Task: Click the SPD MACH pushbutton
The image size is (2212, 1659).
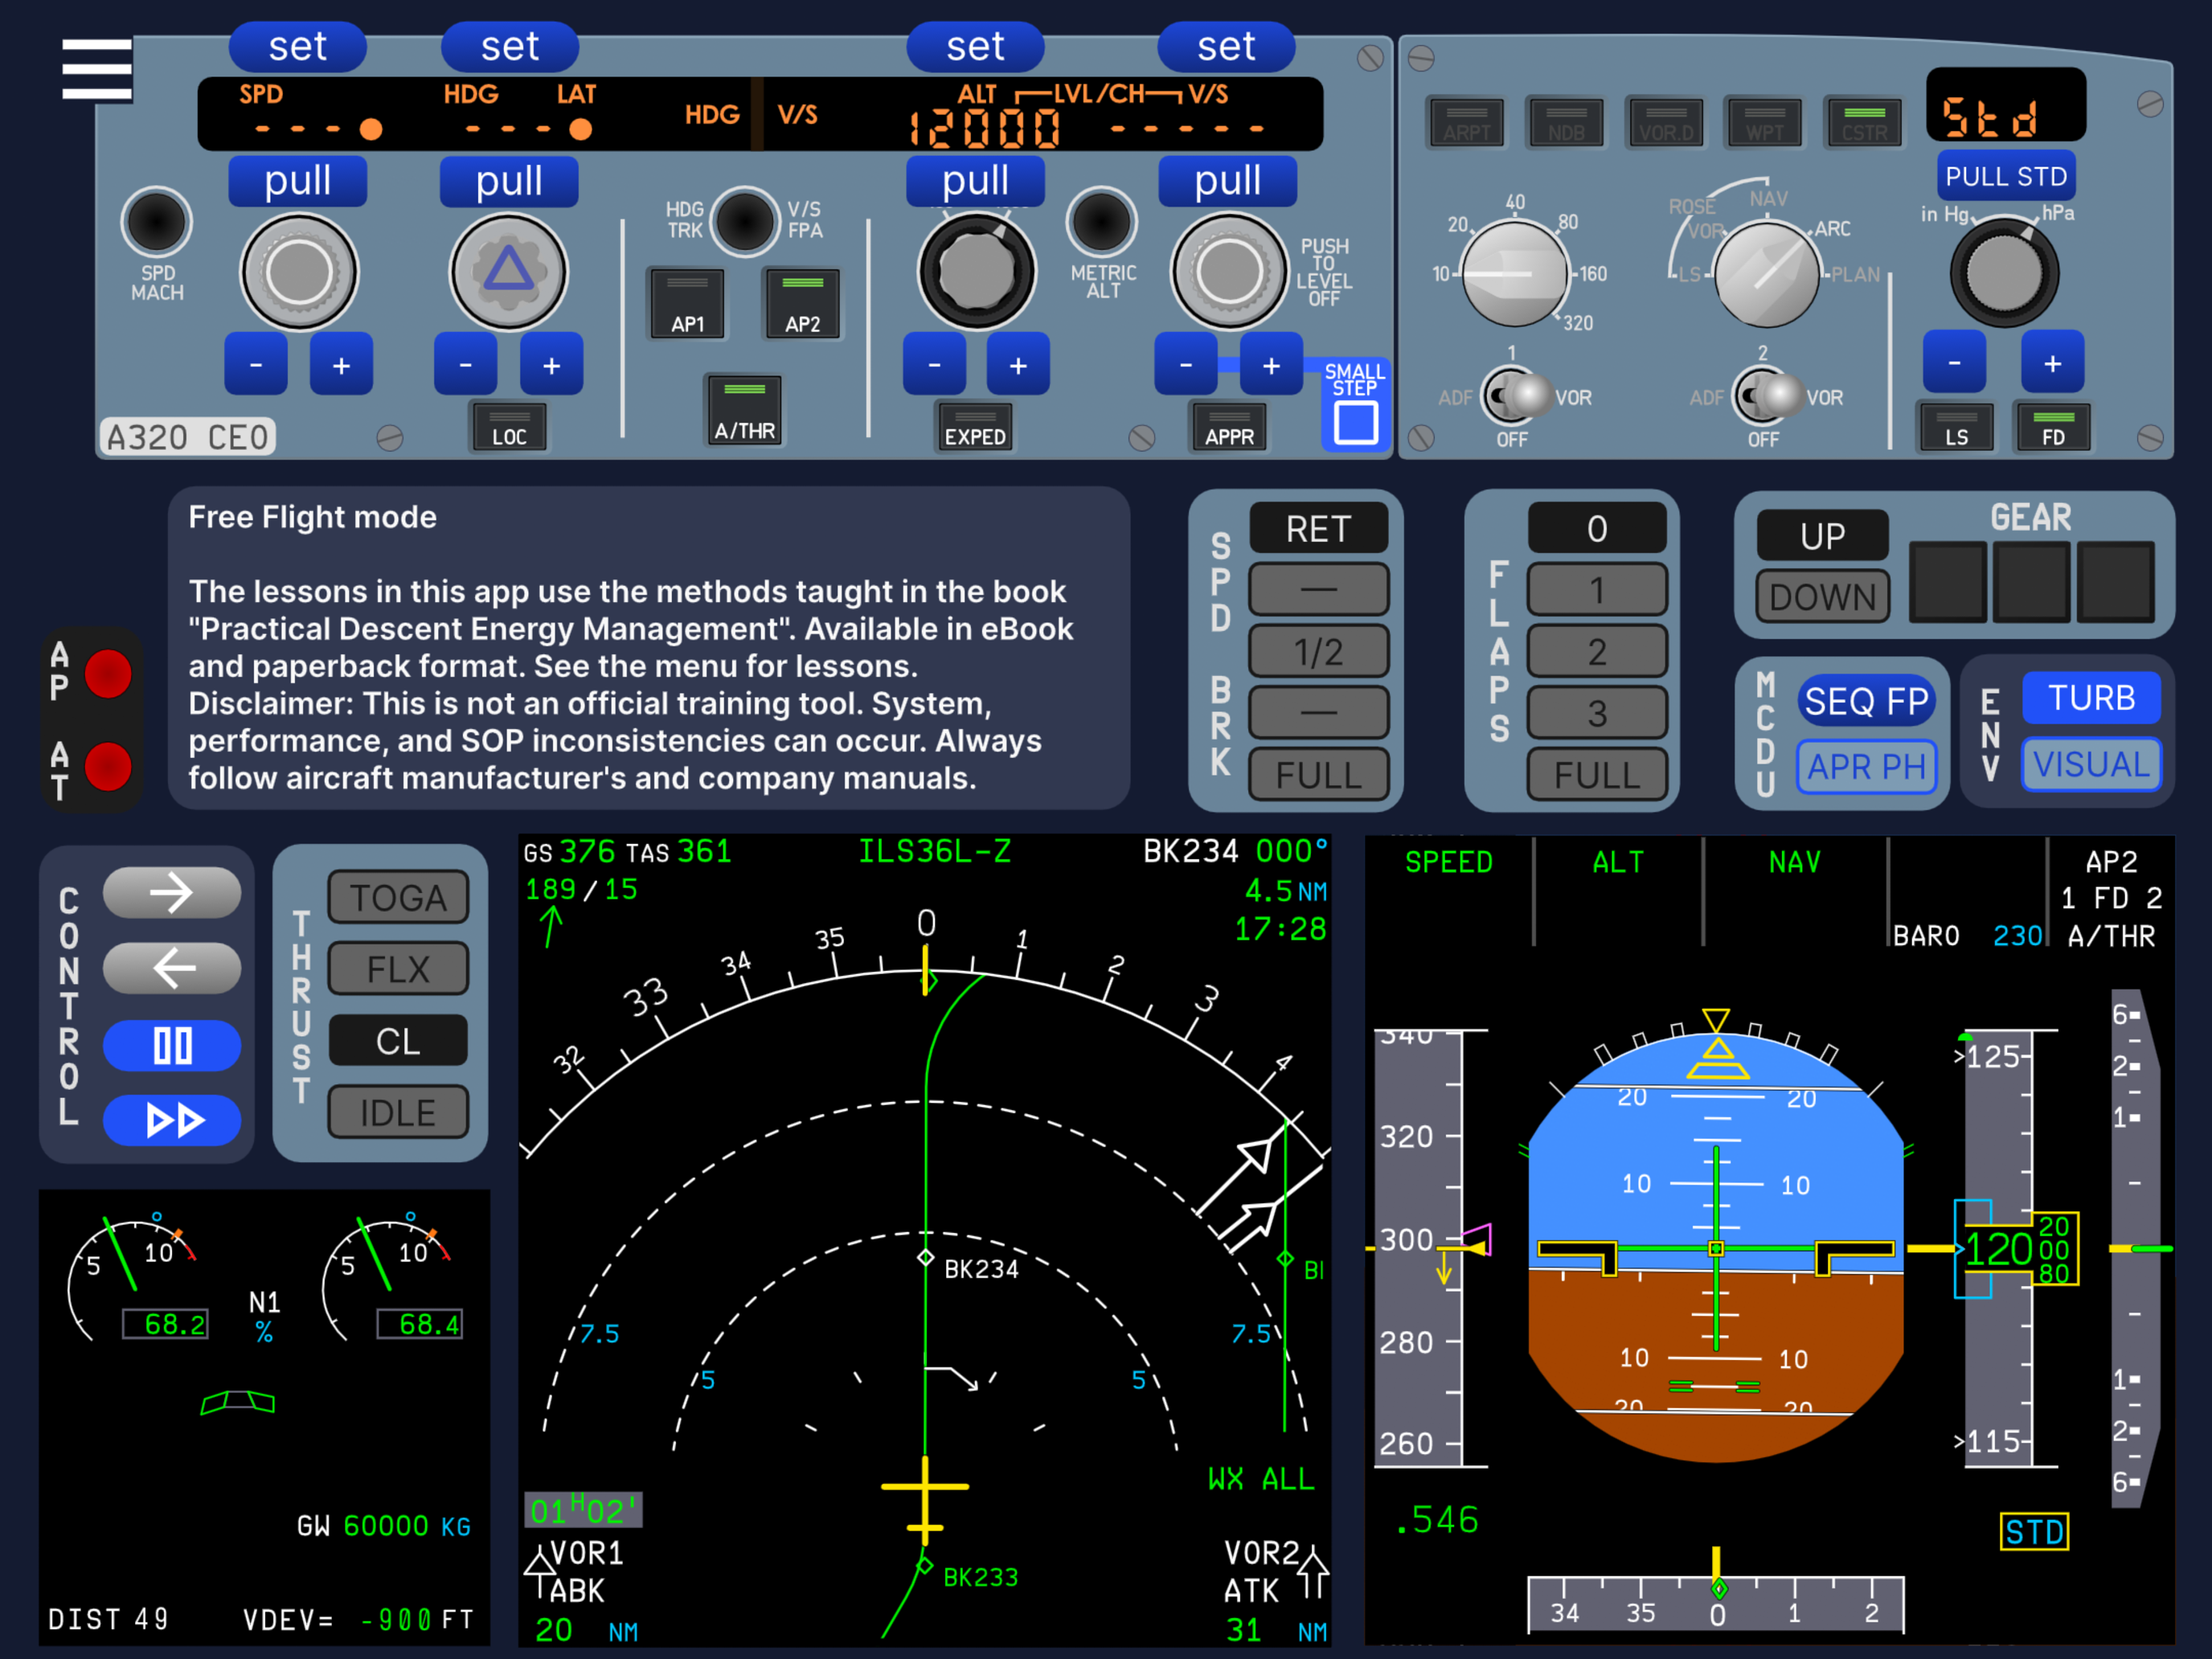Action: 156,221
